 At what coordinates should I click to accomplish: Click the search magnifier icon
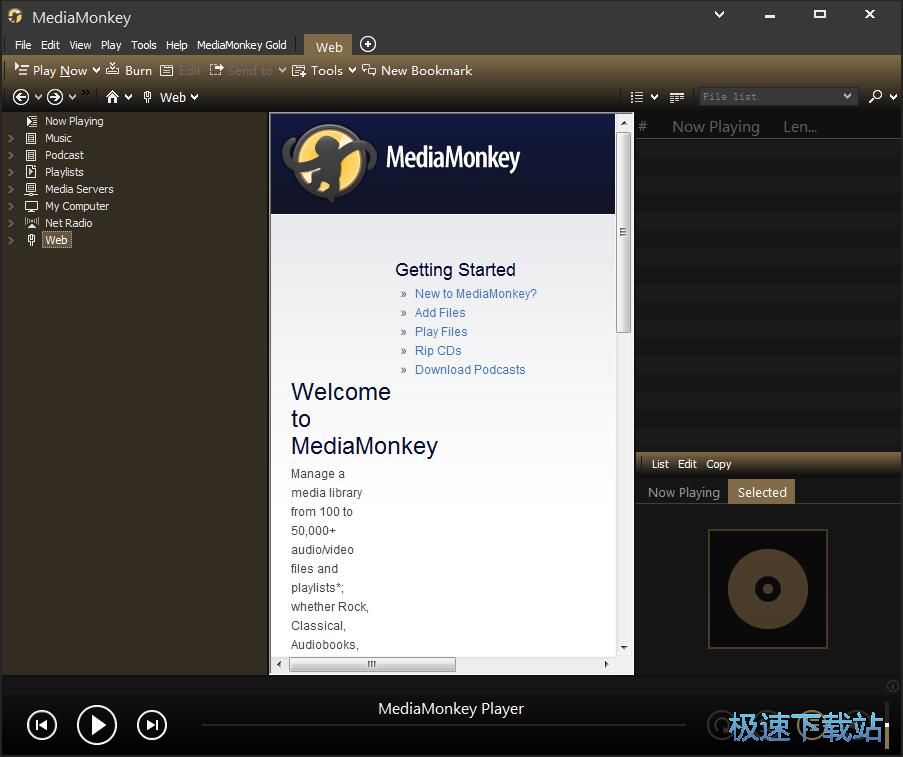pos(875,97)
